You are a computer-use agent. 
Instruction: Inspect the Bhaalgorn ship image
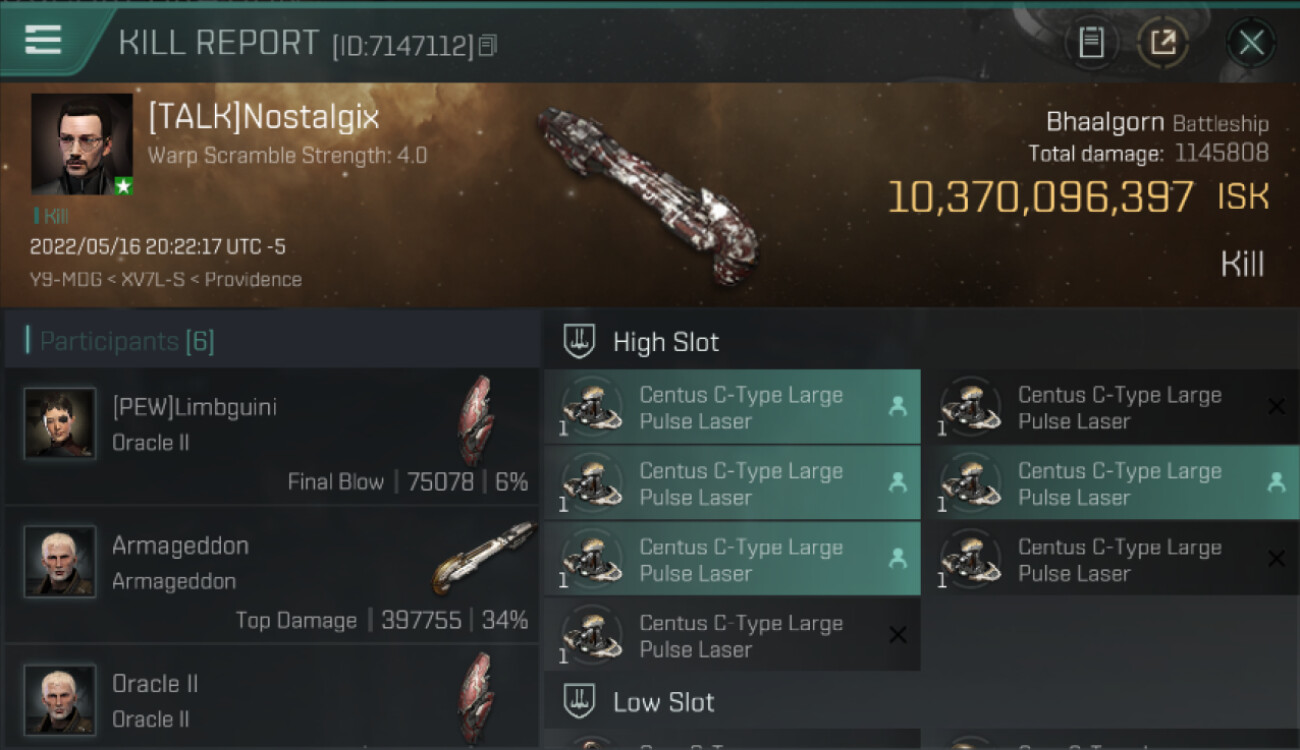coord(646,195)
